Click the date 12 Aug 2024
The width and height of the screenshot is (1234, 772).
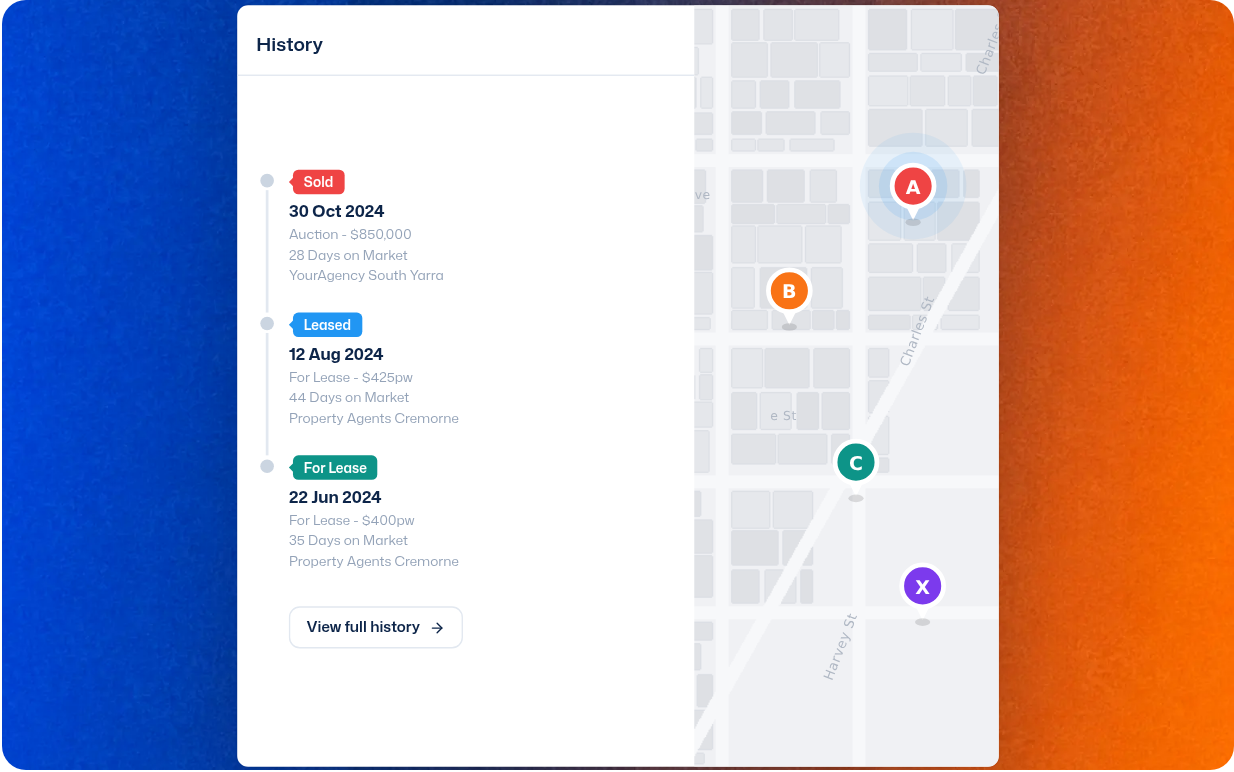pyautogui.click(x=336, y=354)
